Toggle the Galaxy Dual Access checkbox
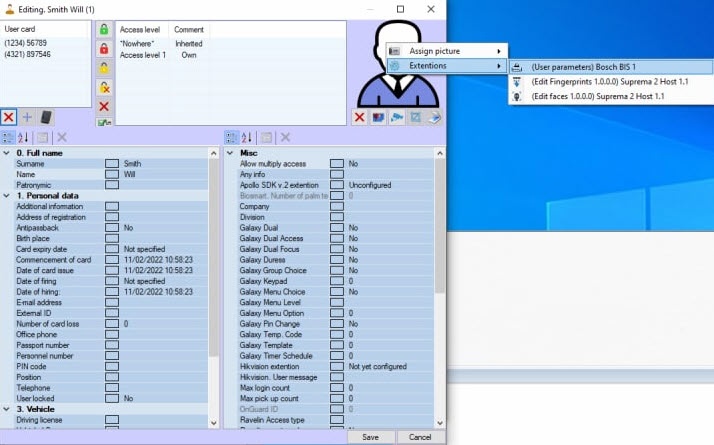 (337, 238)
